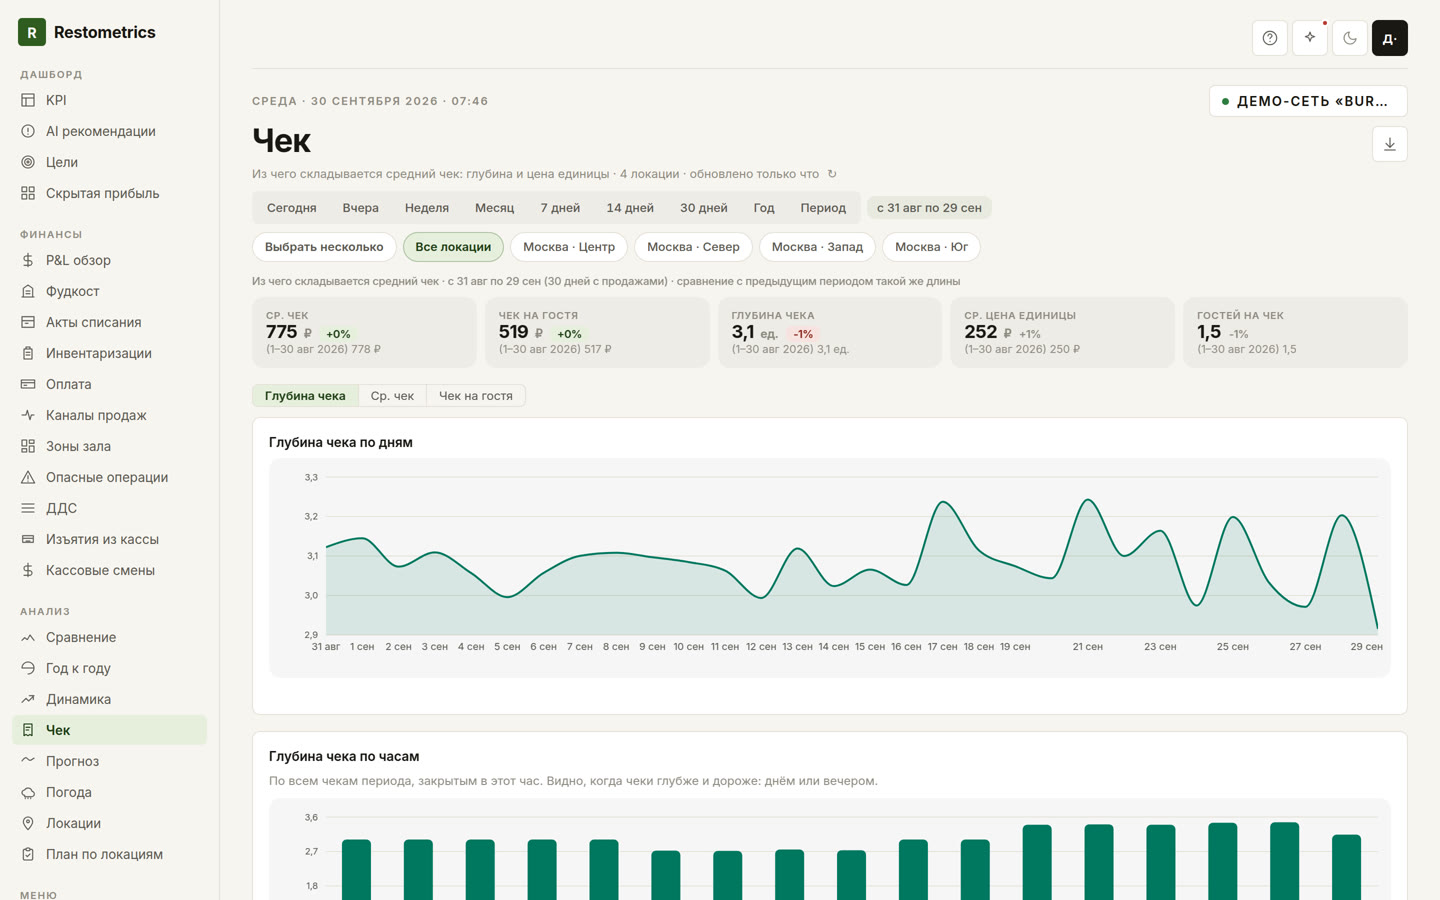Select the Неделя period
The height and width of the screenshot is (900, 1440).
pyautogui.click(x=427, y=208)
